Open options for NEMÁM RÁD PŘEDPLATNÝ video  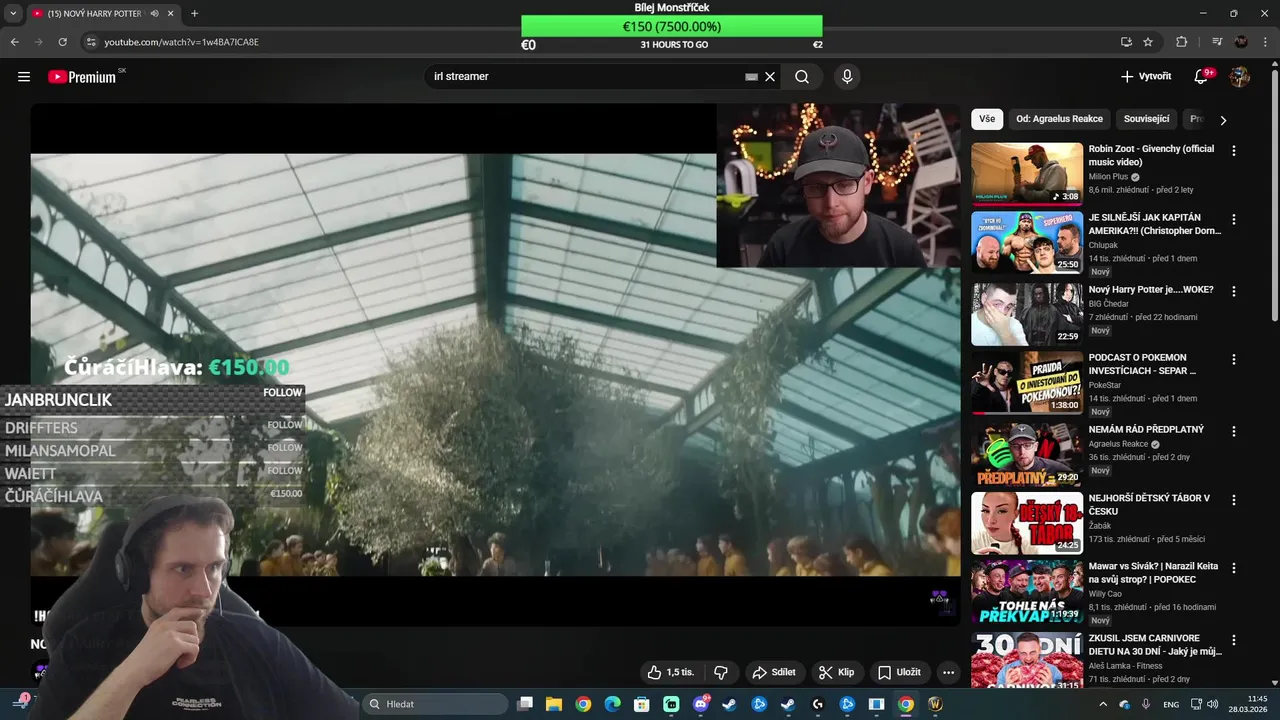(x=1233, y=431)
